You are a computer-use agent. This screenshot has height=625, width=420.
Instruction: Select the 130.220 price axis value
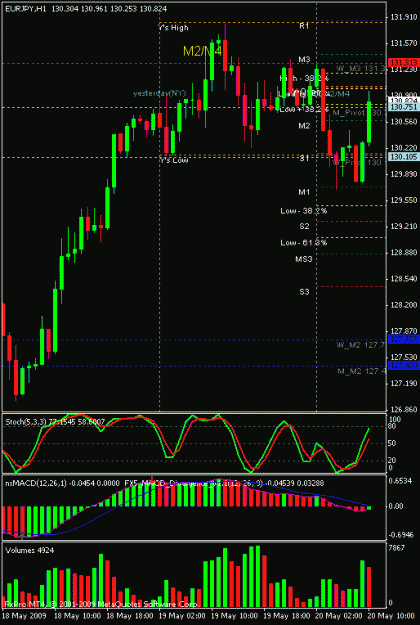coord(404,148)
